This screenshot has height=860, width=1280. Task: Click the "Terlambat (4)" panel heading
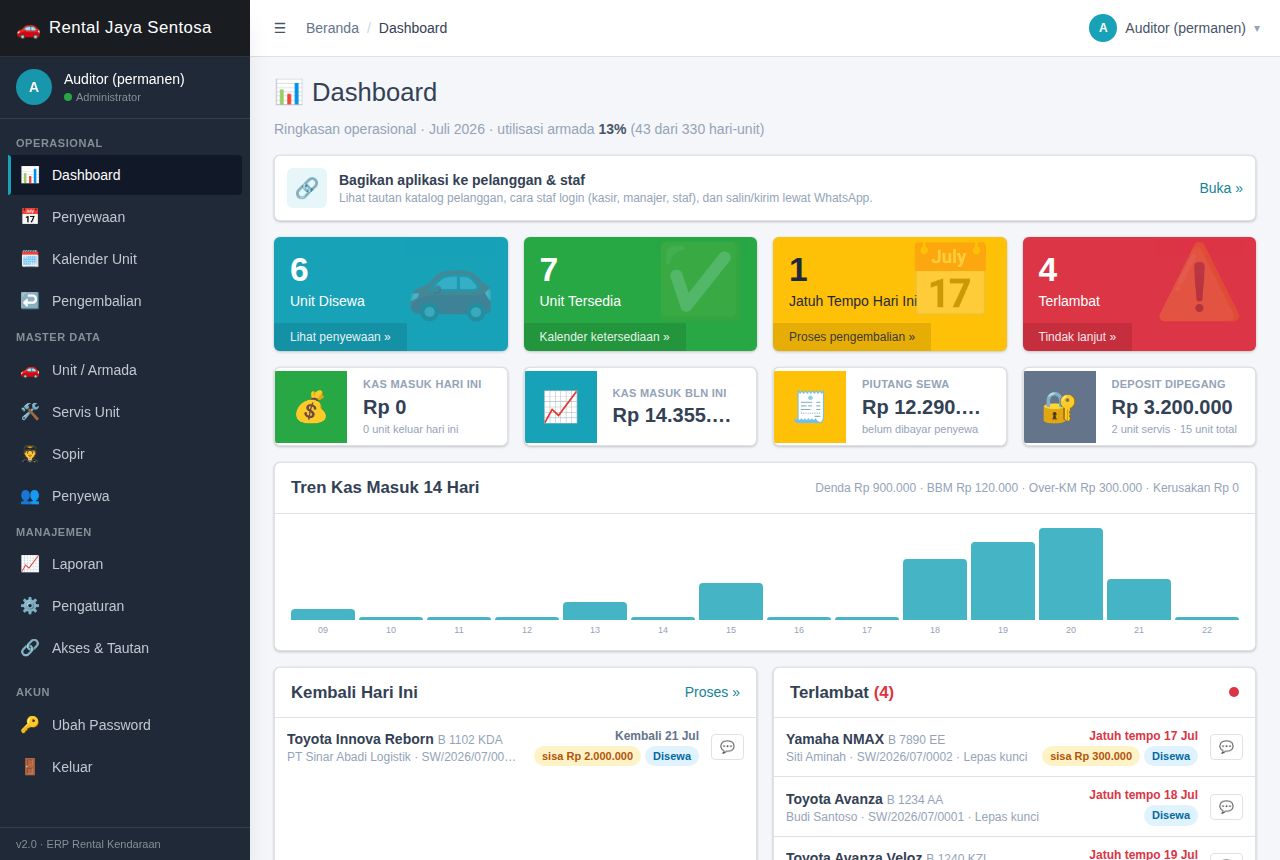coord(842,692)
